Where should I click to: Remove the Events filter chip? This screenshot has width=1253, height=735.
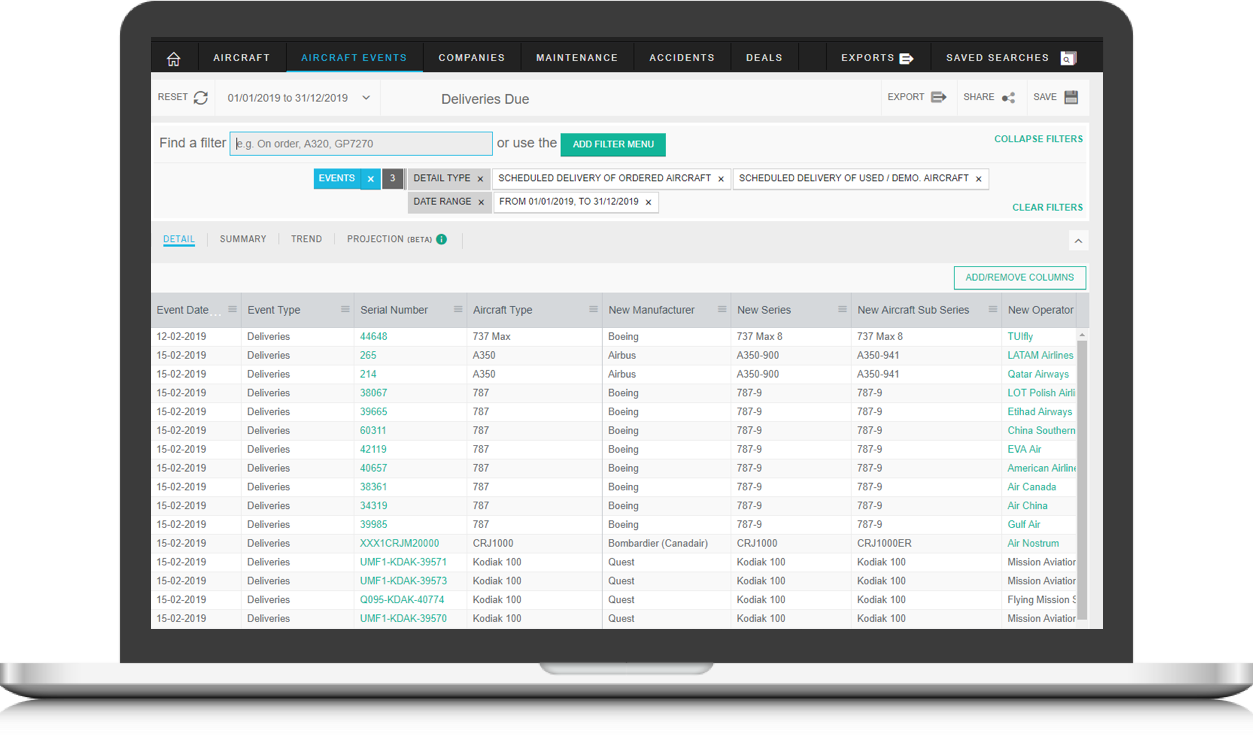point(370,179)
